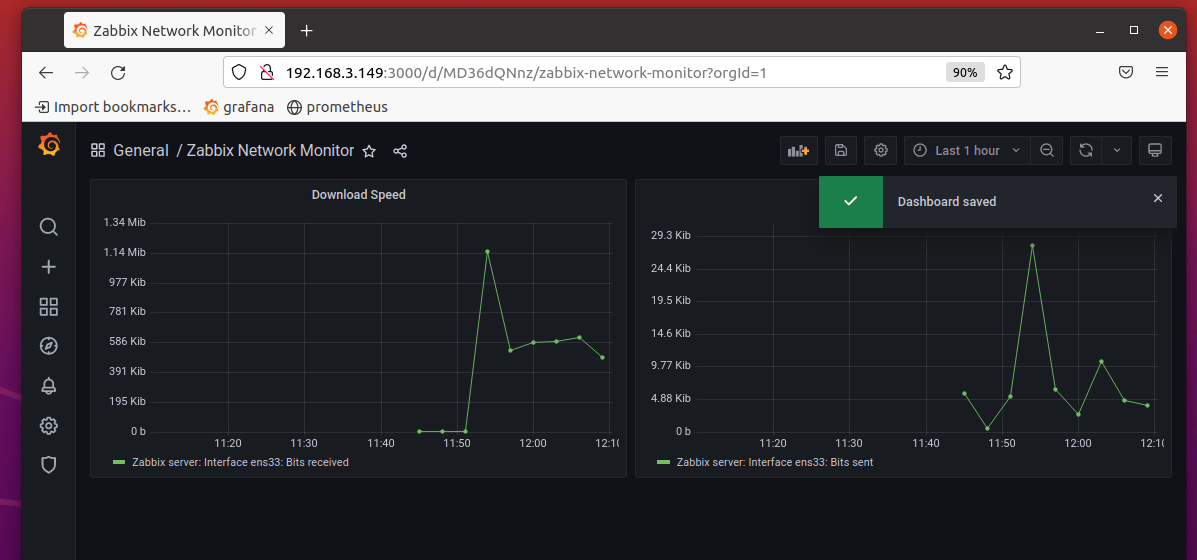Dismiss the Dashboard saved notification
Screen dimensions: 1197x560
click(x=1158, y=198)
